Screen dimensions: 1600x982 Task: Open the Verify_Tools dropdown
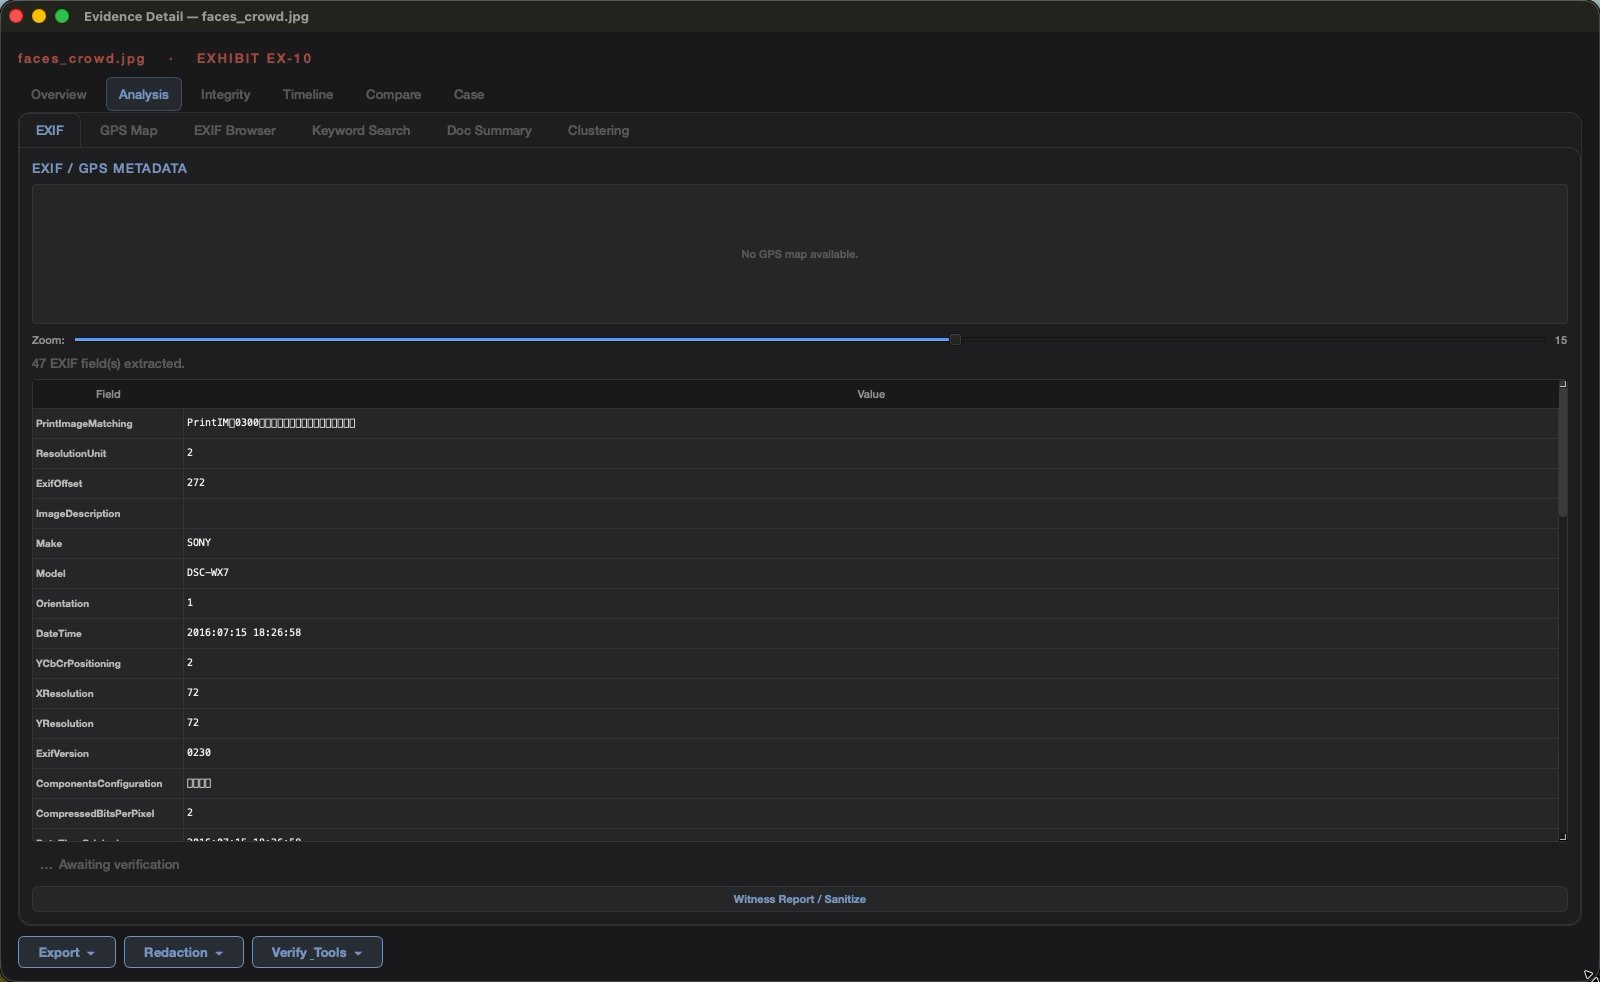click(317, 952)
